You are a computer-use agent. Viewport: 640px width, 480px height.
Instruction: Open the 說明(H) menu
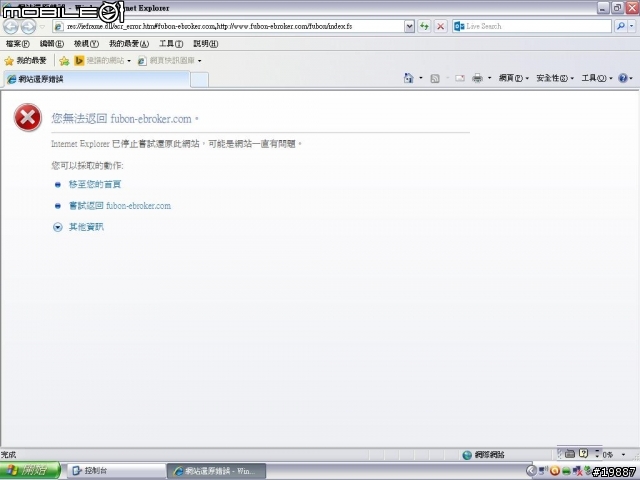(x=205, y=43)
